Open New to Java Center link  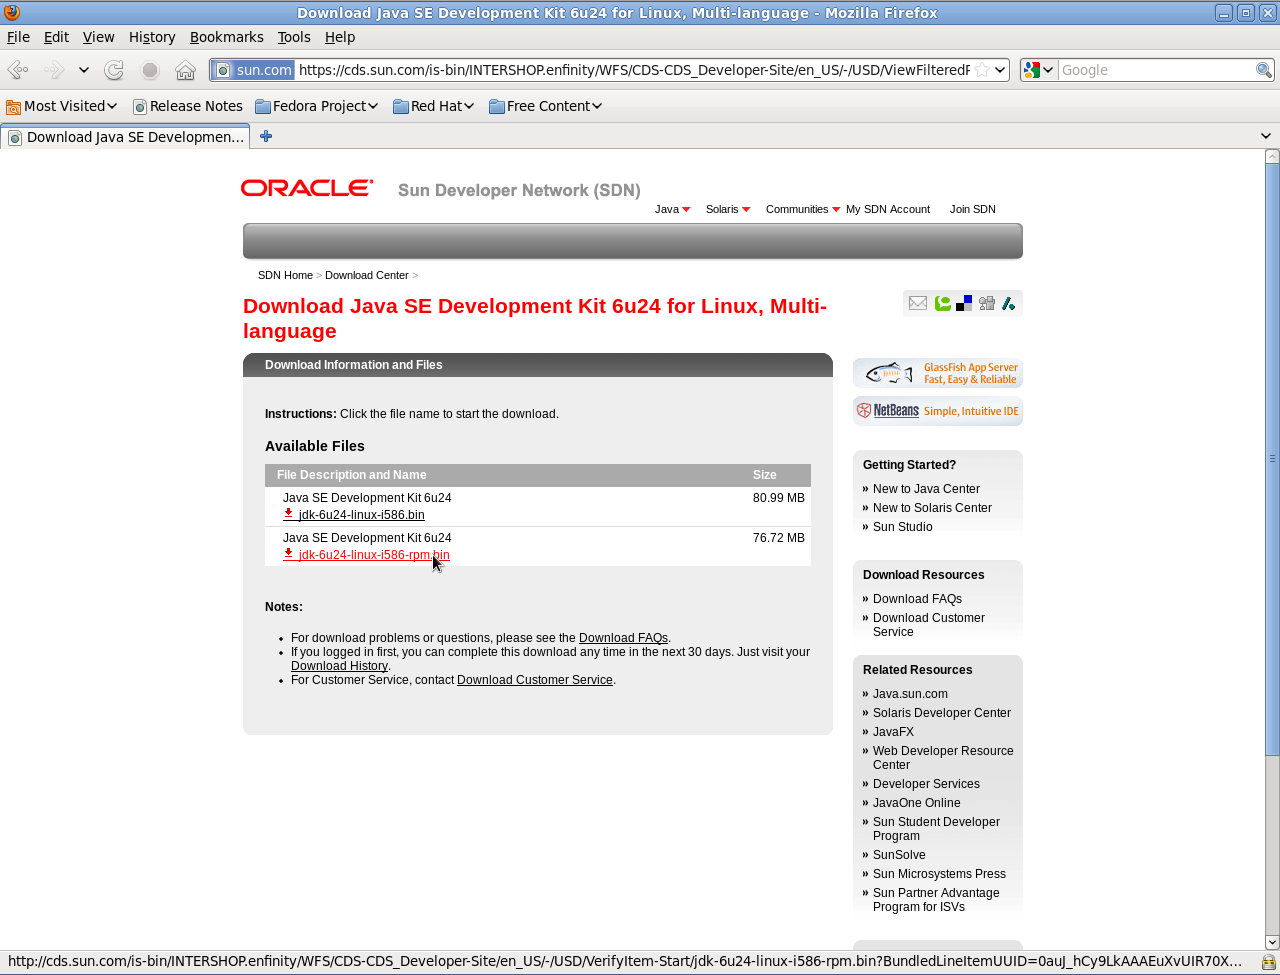[x=926, y=489]
